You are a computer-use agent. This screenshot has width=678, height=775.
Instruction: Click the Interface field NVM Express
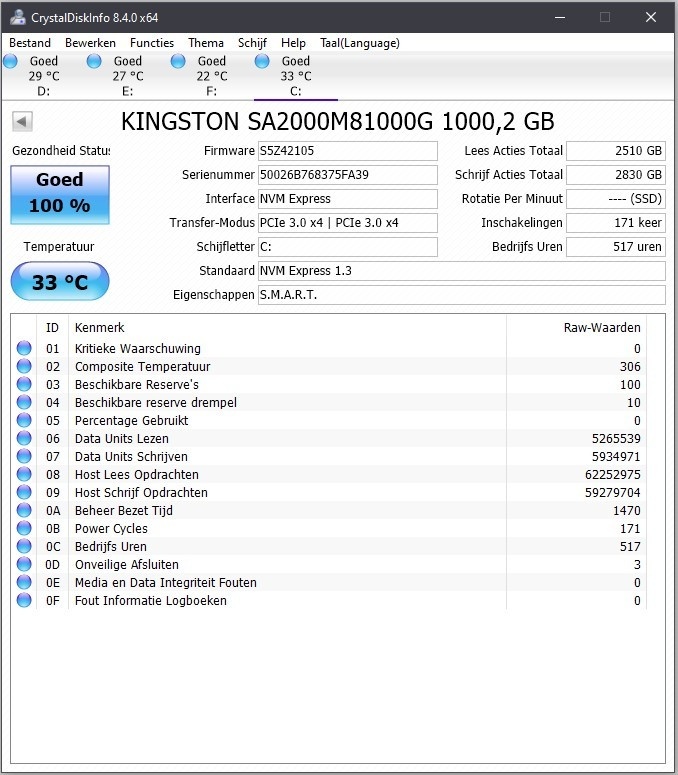(347, 199)
